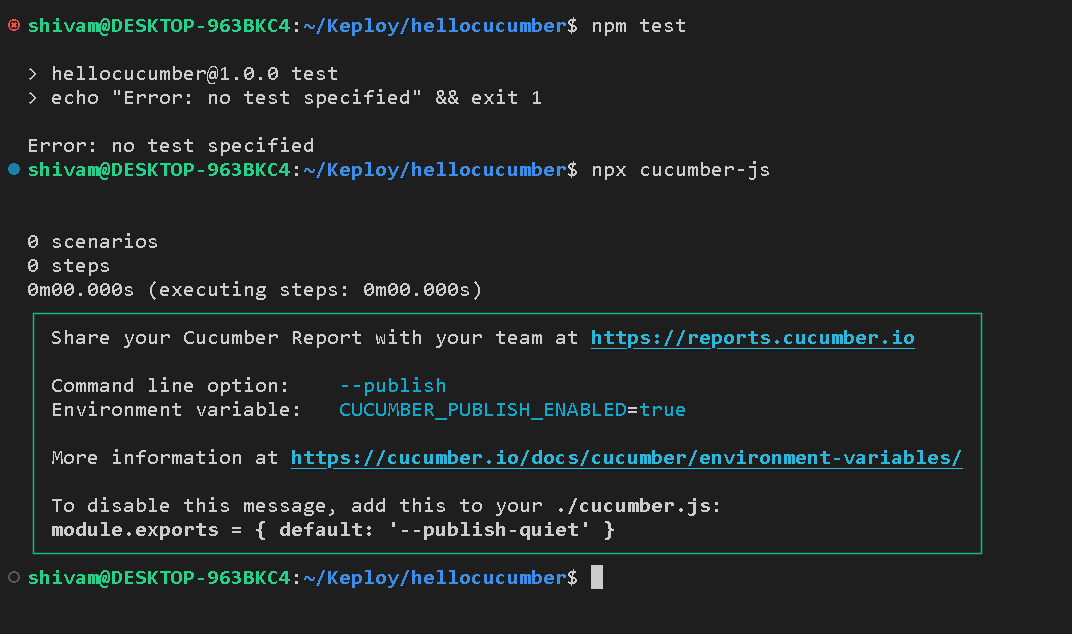The width and height of the screenshot is (1072, 634).
Task: Open the reports.cucumber.io link
Action: (753, 338)
